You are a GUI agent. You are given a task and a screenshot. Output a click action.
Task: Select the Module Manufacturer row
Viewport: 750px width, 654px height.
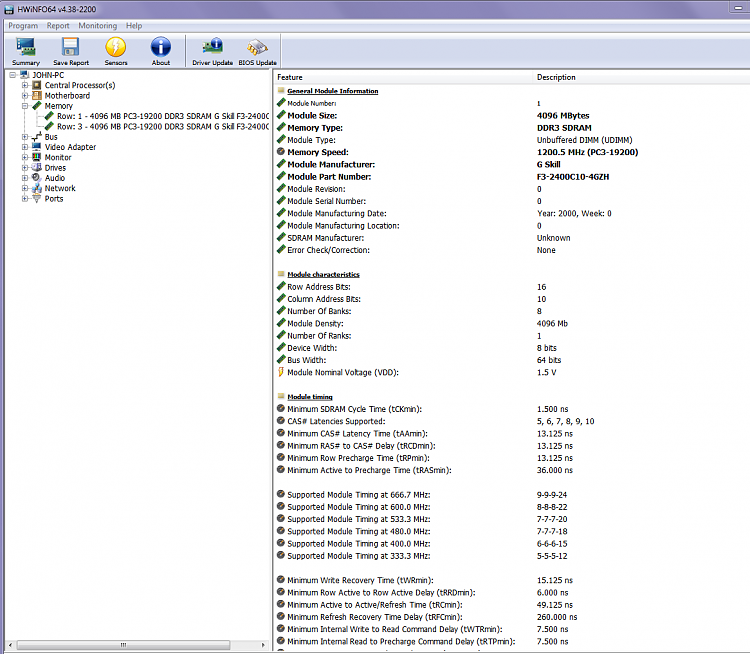[x=512, y=165]
